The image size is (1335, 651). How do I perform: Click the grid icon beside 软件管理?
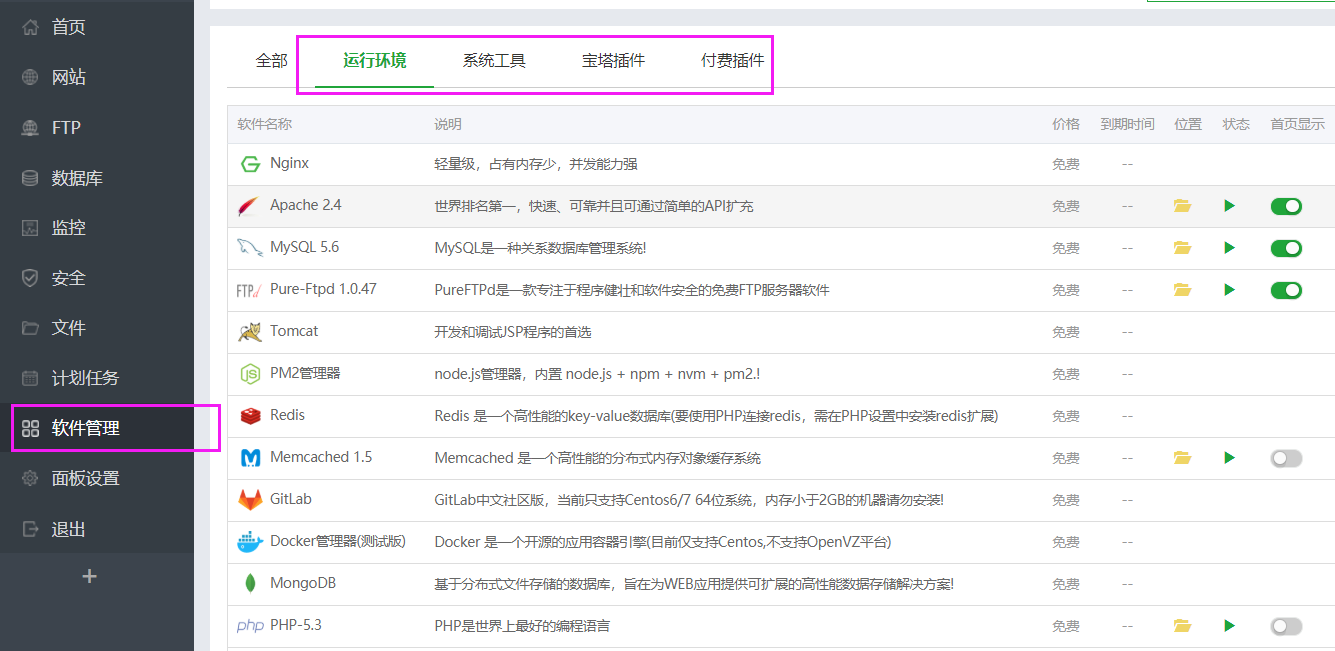(x=31, y=428)
